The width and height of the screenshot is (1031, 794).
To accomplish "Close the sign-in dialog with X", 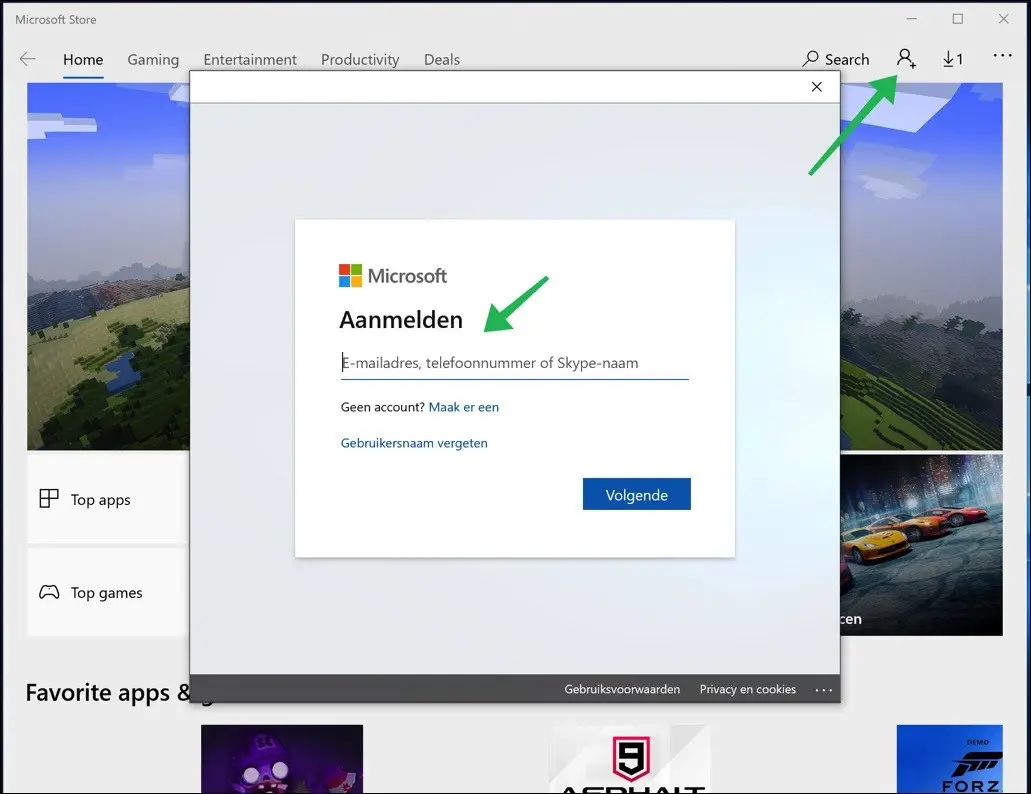I will pyautogui.click(x=817, y=87).
